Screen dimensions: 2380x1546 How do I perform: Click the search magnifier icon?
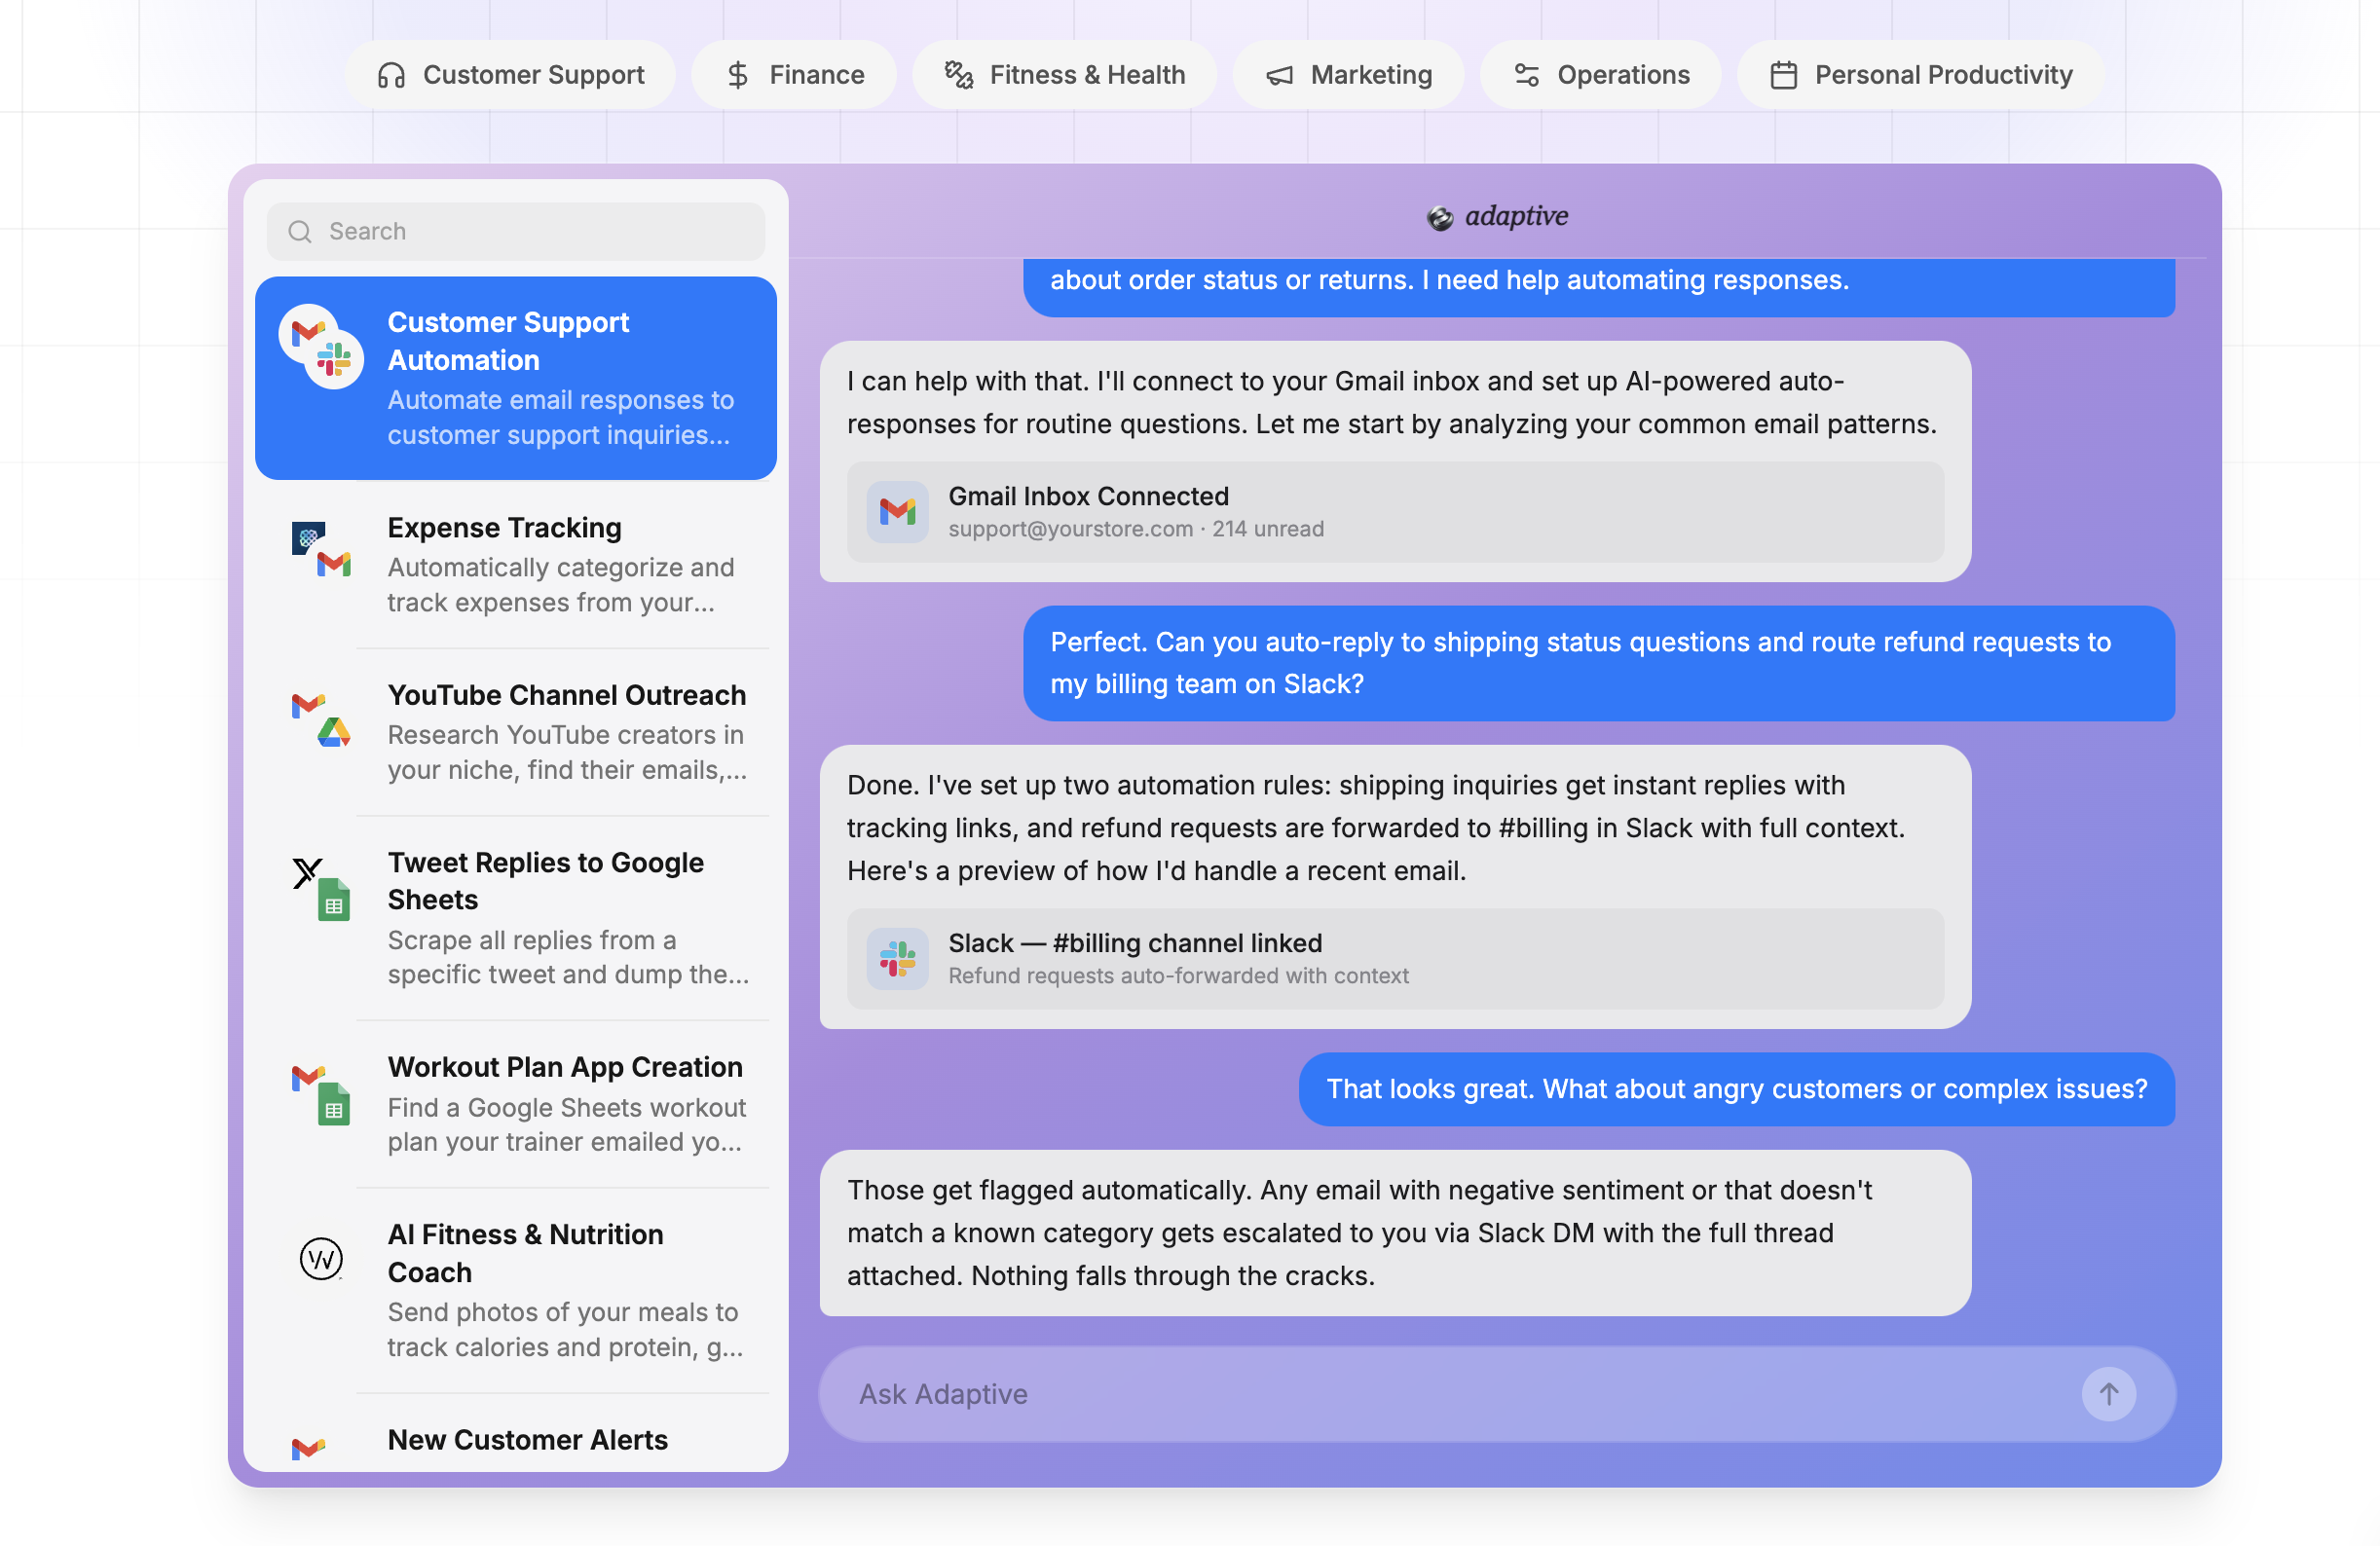299,231
